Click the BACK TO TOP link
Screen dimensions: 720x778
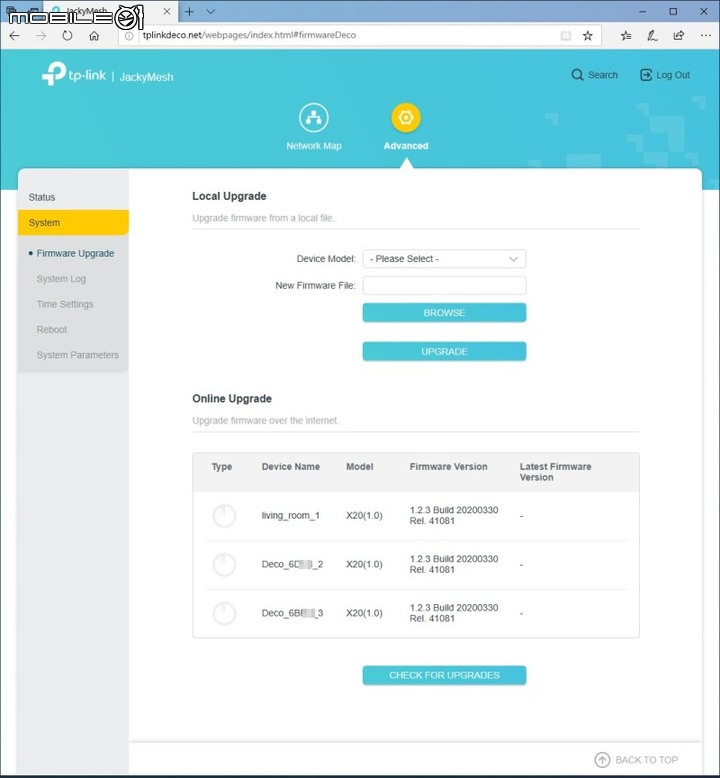click(x=646, y=760)
